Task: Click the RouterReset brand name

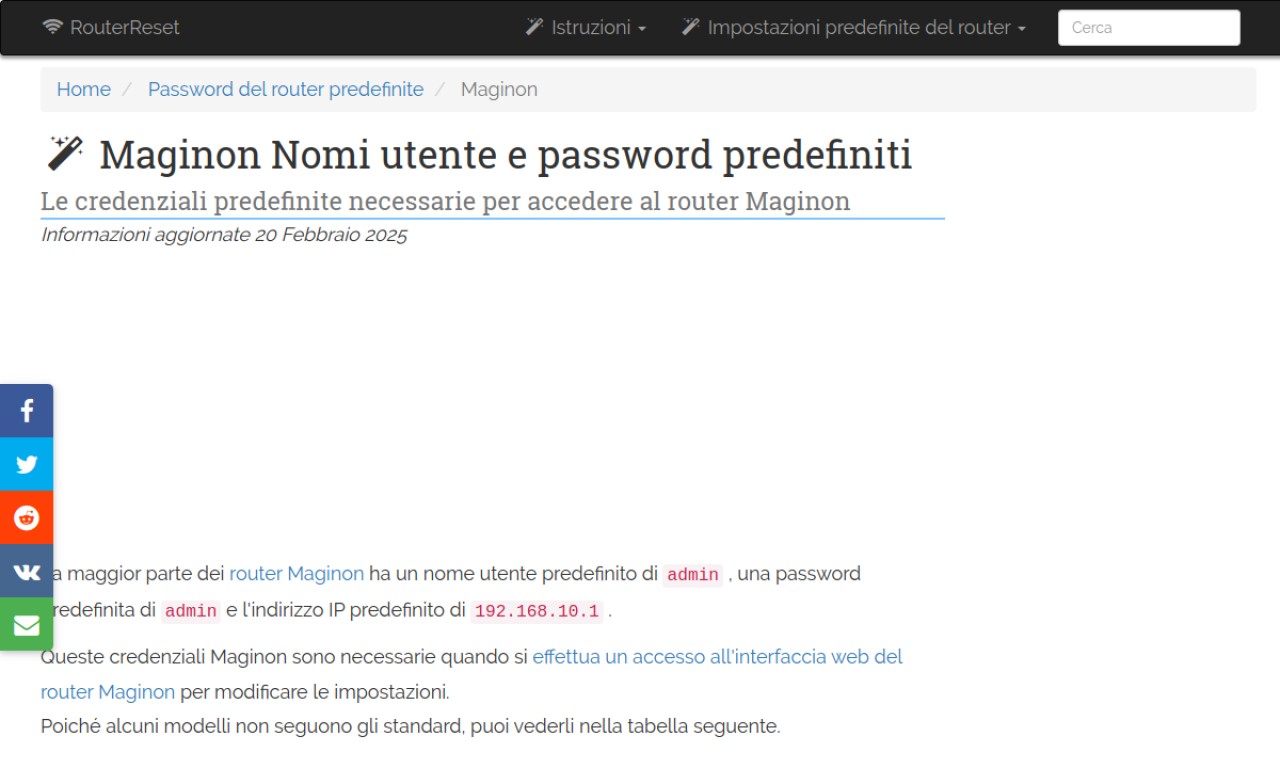Action: (125, 28)
